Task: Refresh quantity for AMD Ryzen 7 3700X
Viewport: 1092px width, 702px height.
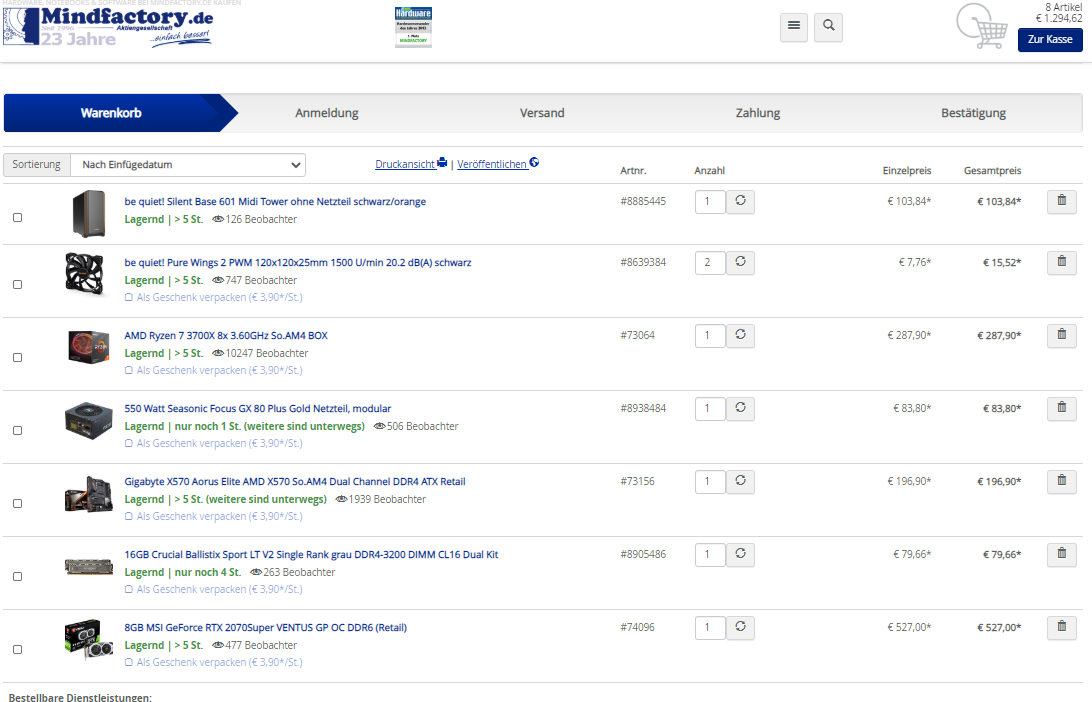Action: click(x=740, y=336)
